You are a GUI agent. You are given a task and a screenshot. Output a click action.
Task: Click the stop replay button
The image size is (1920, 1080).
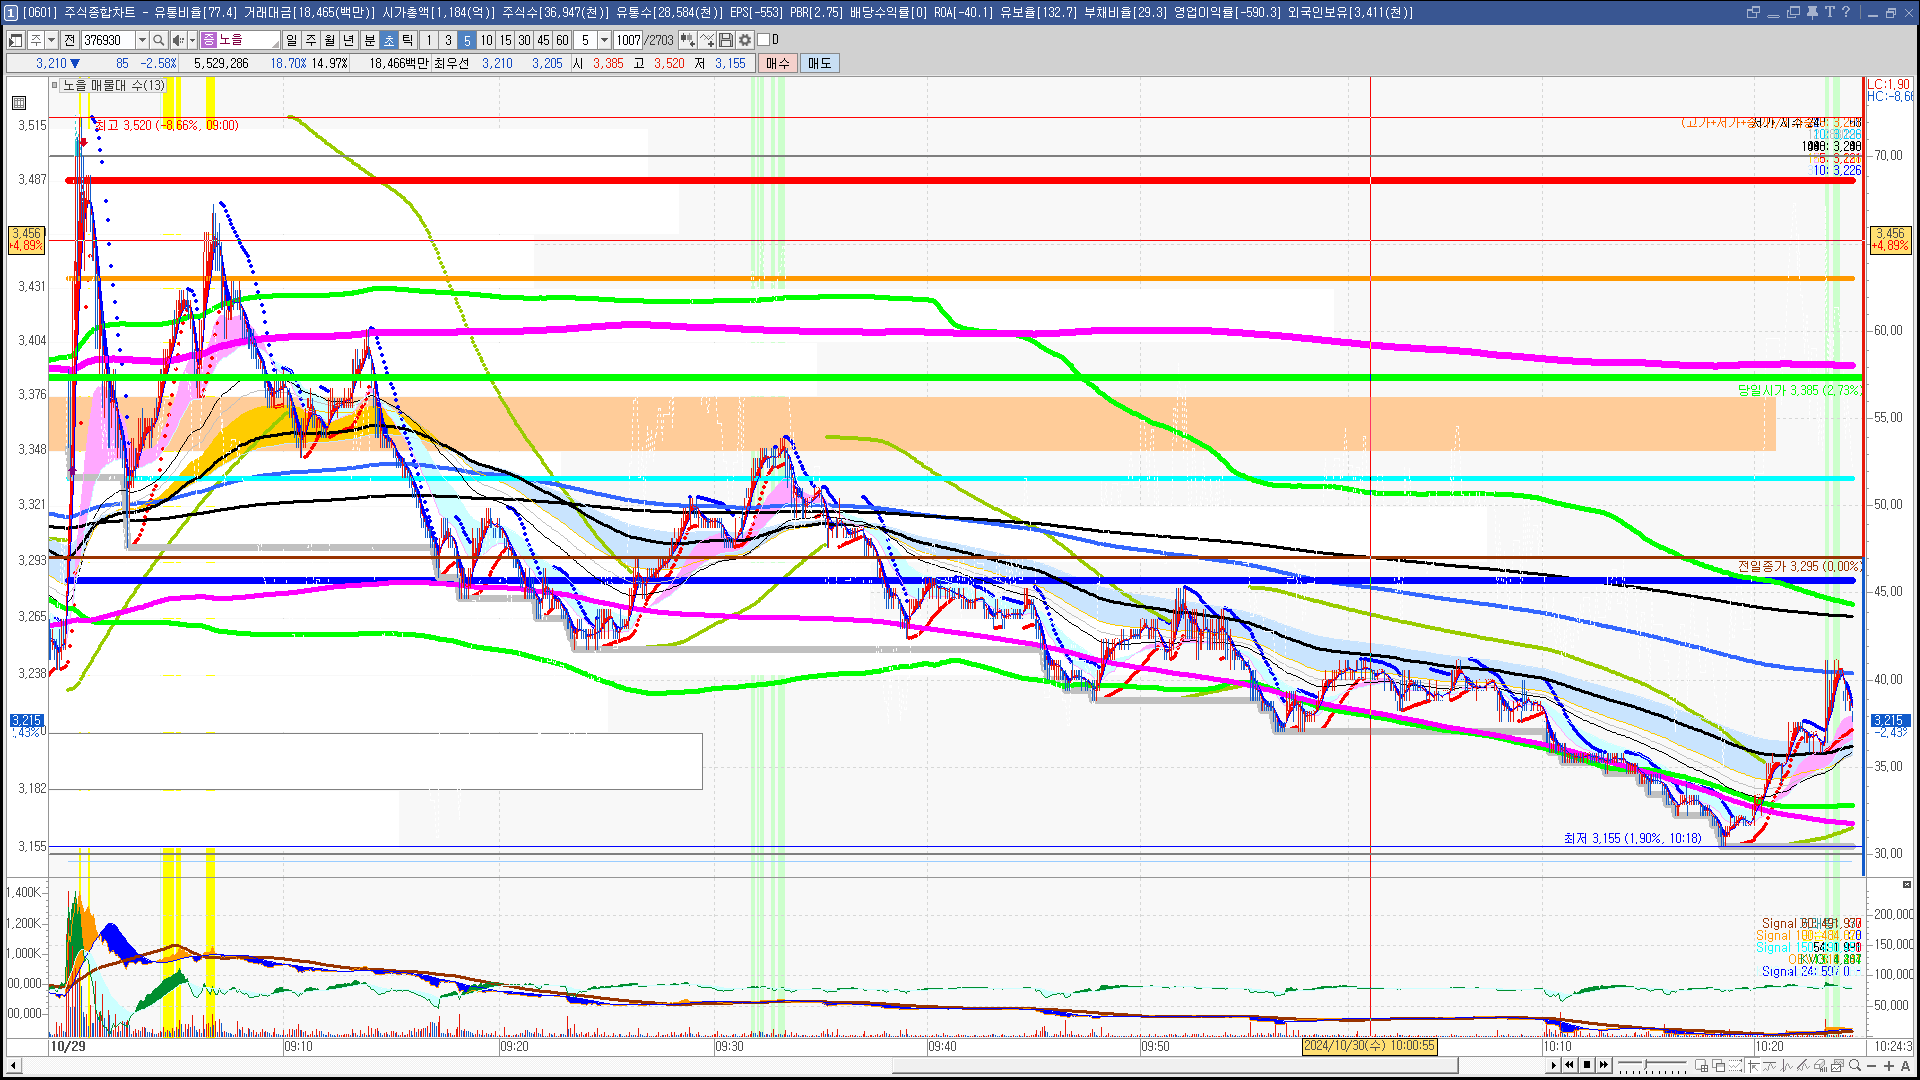click(1587, 1065)
